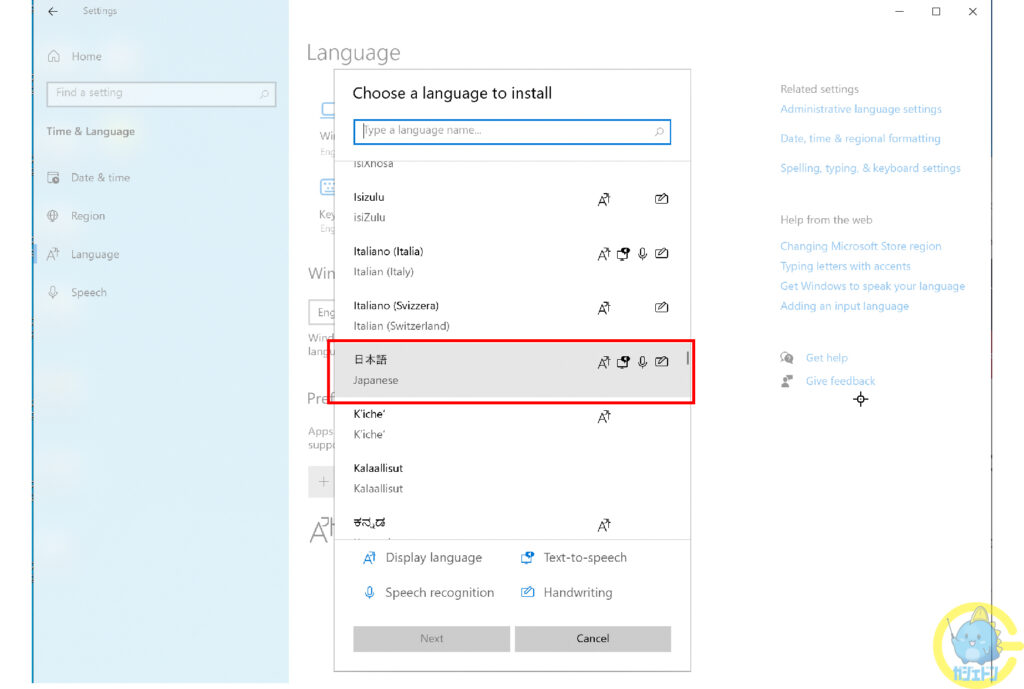The height and width of the screenshot is (689, 1024).
Task: Click Japanese text-to-speech icon
Action: [624, 362]
